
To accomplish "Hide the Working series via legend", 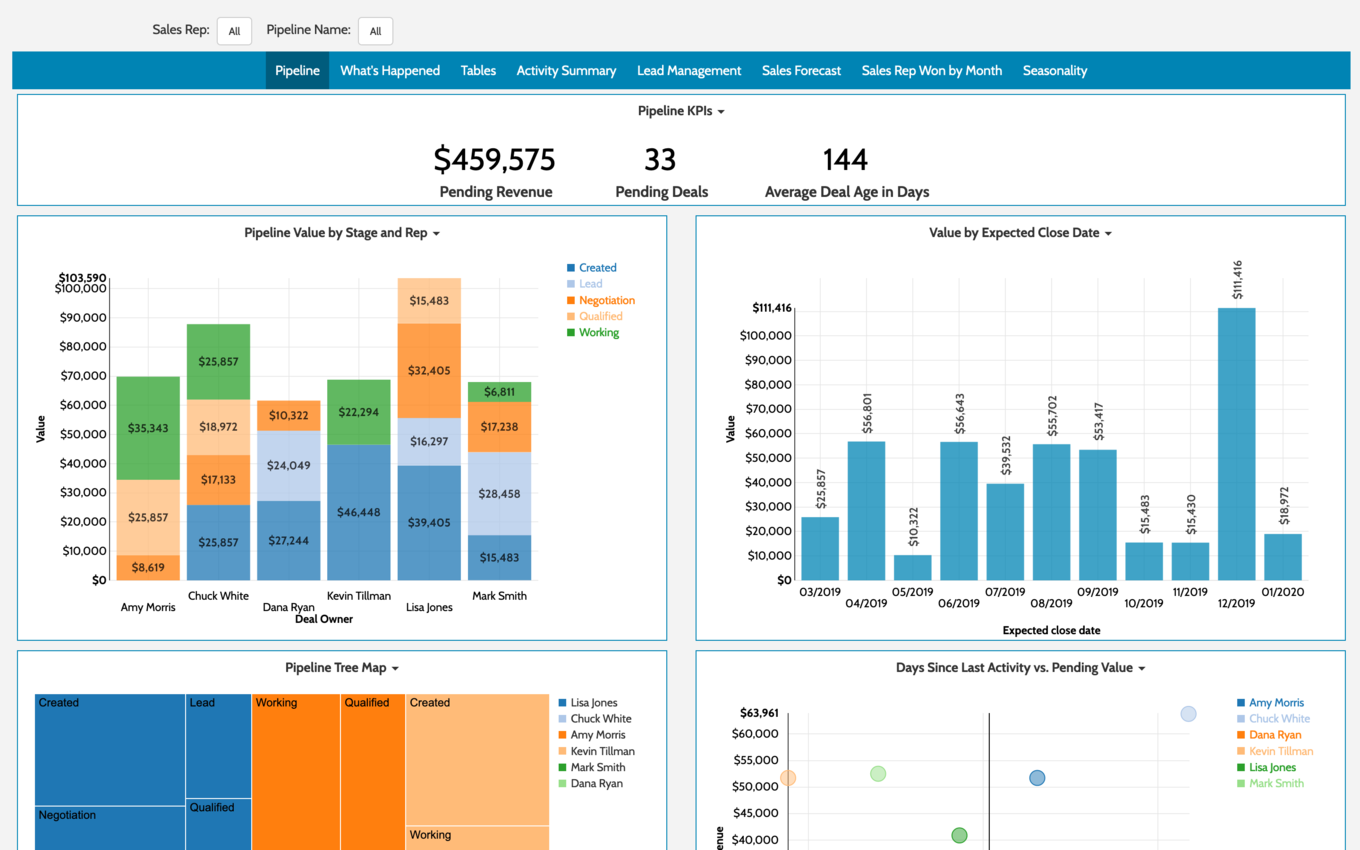I will pos(598,333).
